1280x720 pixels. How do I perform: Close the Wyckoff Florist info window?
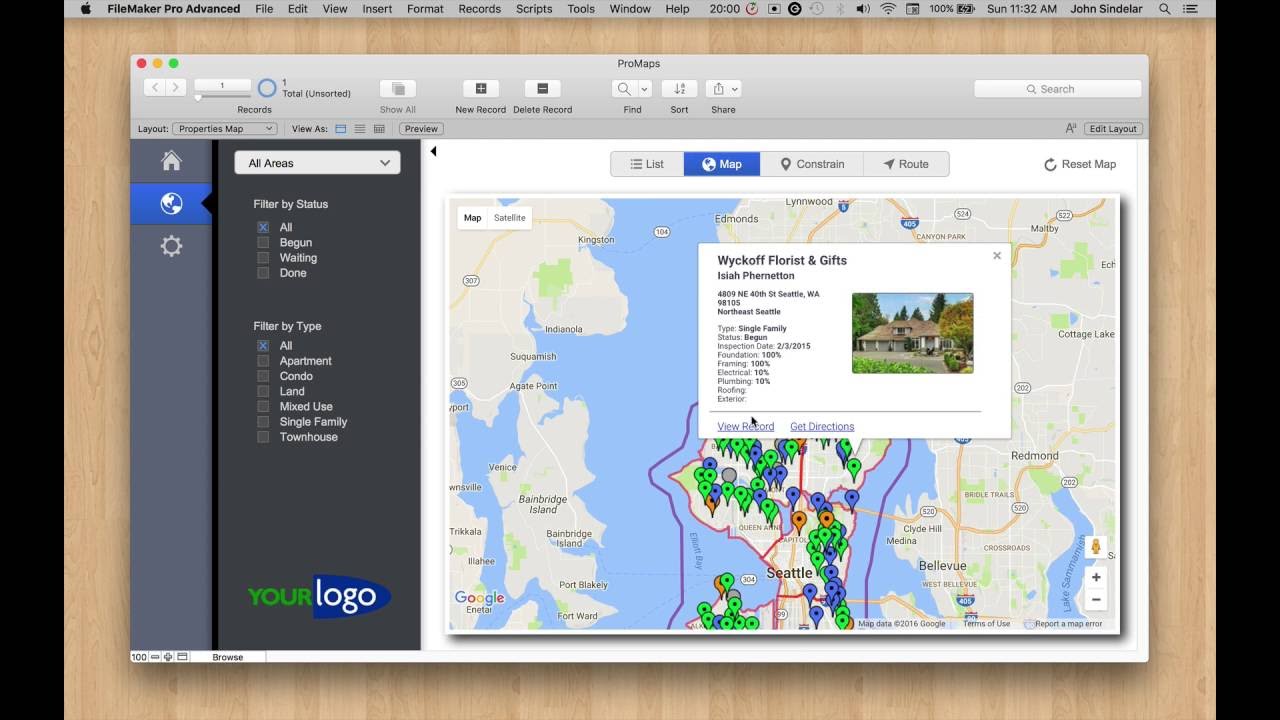tap(997, 256)
